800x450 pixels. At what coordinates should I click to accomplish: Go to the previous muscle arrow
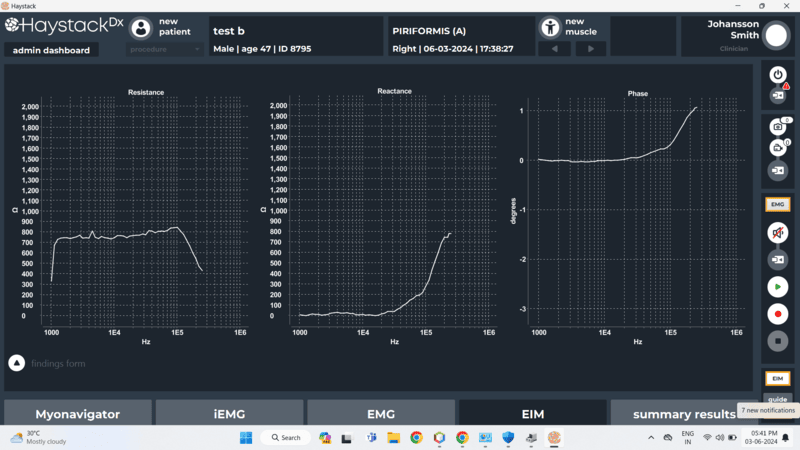[554, 49]
